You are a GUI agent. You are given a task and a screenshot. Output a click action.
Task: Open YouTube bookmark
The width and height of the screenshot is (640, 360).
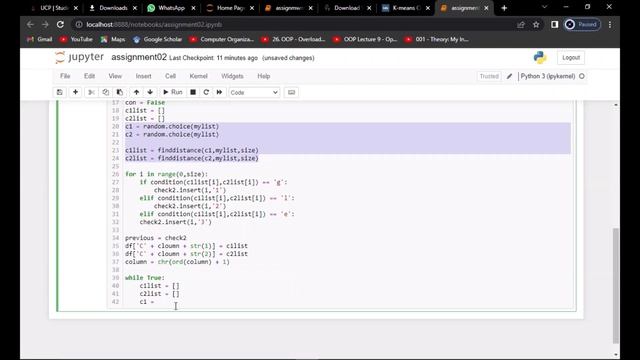tap(76, 40)
